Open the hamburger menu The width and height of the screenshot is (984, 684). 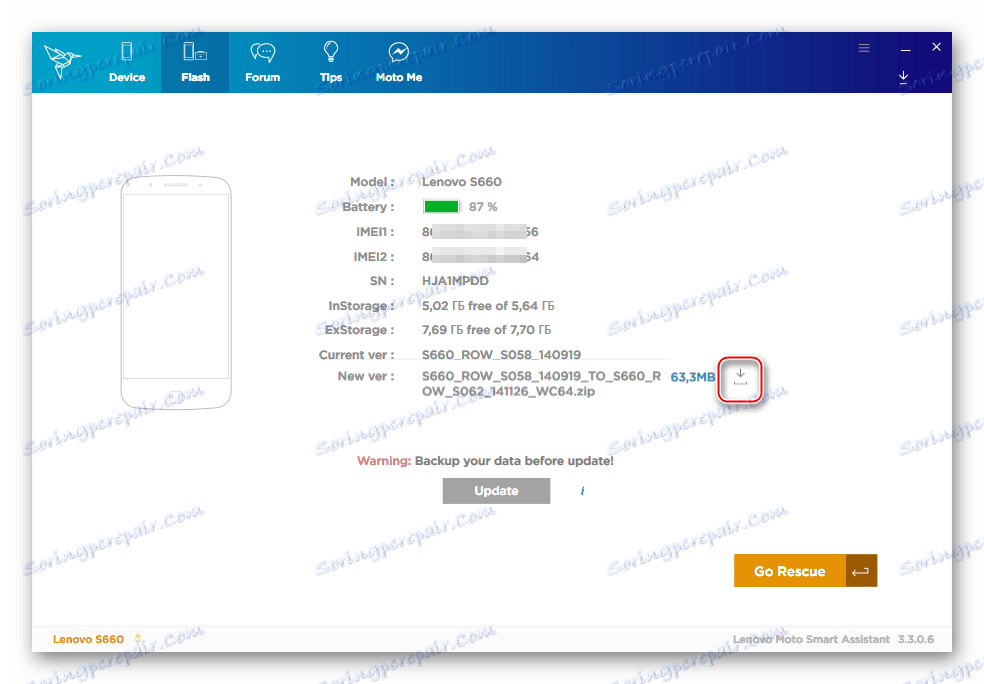(x=863, y=47)
